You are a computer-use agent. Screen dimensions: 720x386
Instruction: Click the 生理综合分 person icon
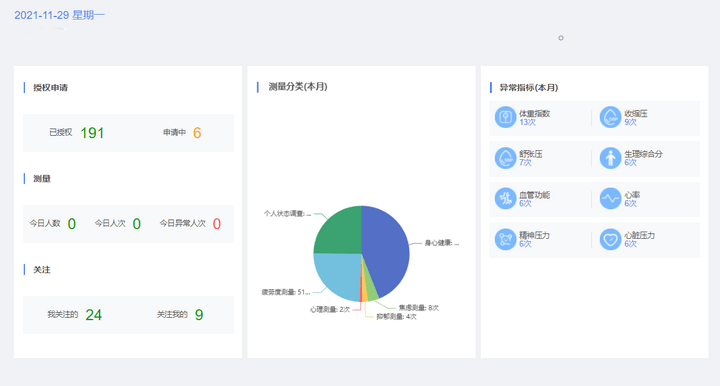tap(610, 158)
